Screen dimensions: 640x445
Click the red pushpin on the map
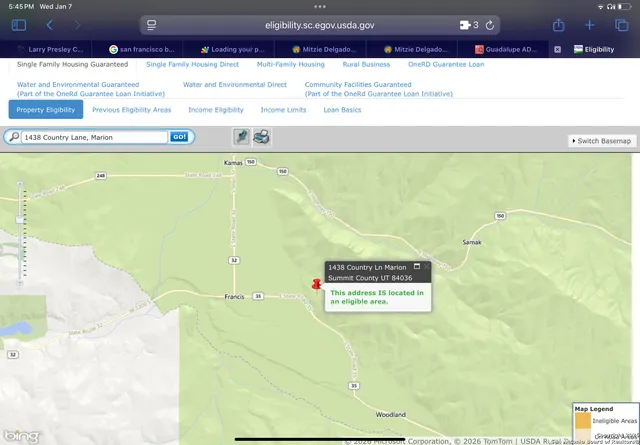[317, 284]
